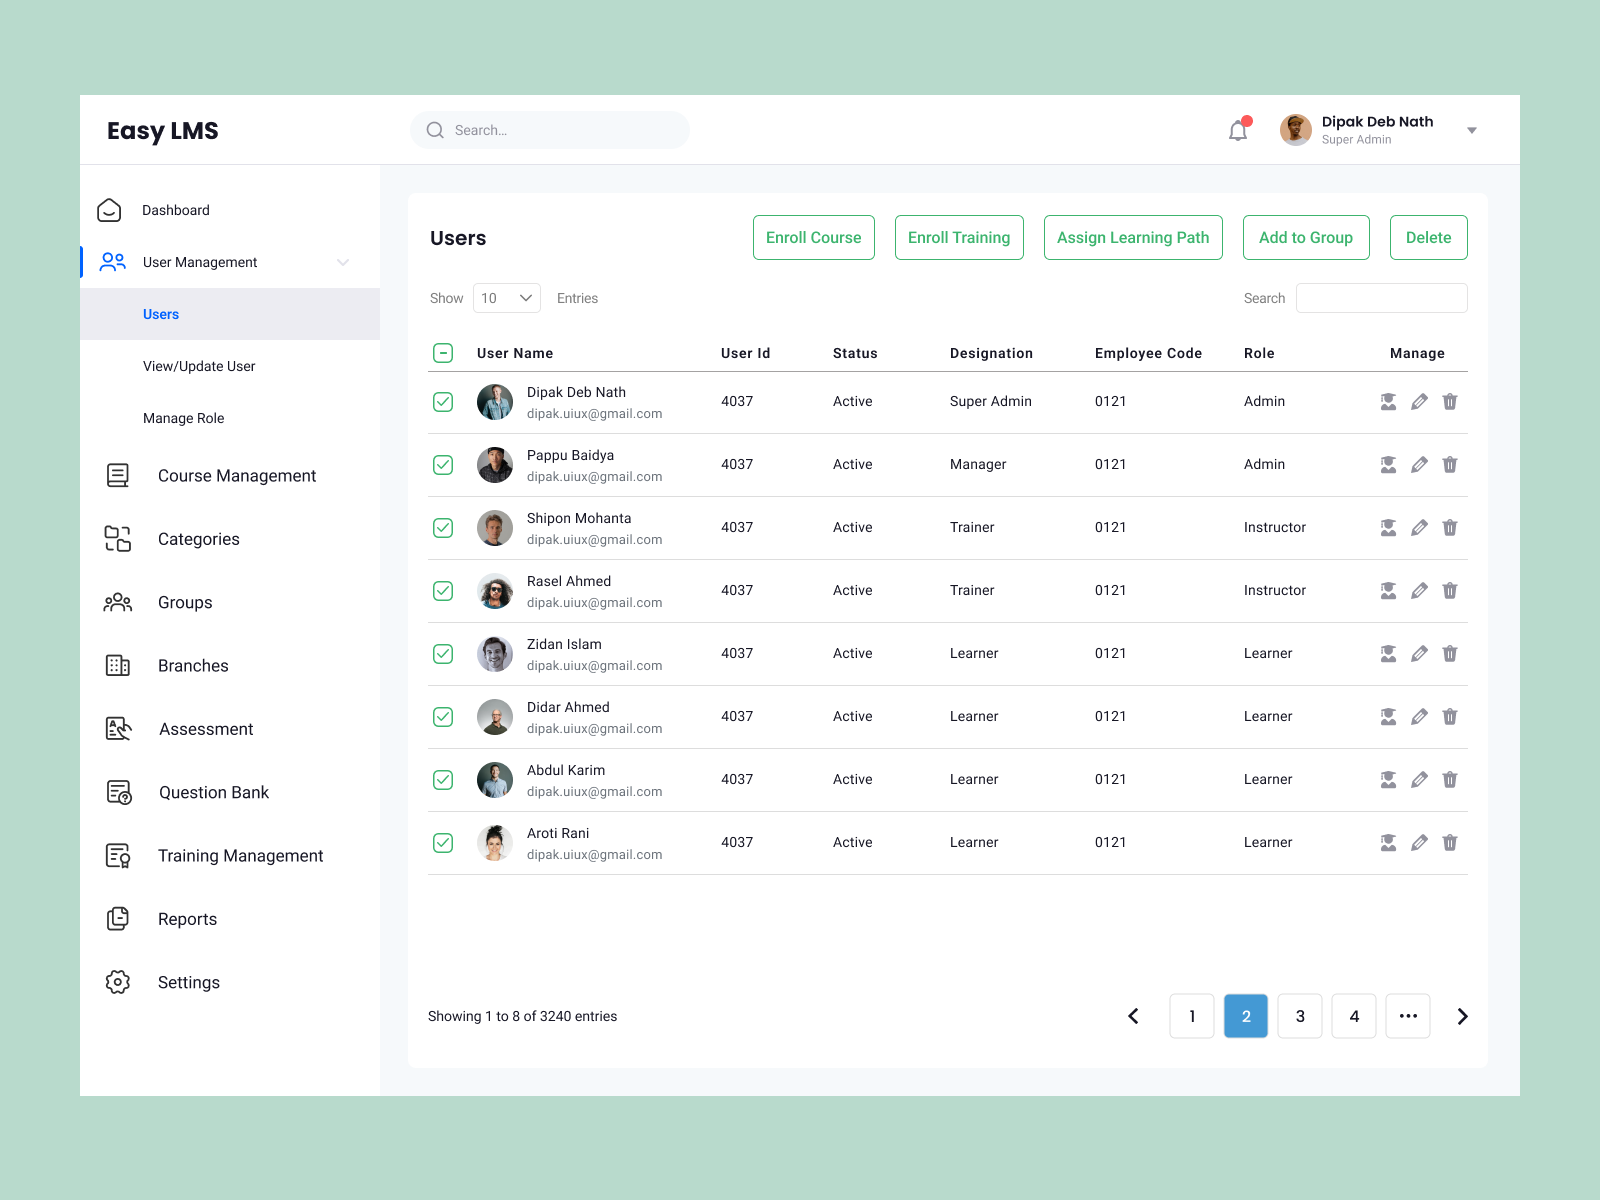The width and height of the screenshot is (1600, 1200).
Task: Toggle the select-all checkbox in the table header
Action: pos(443,353)
